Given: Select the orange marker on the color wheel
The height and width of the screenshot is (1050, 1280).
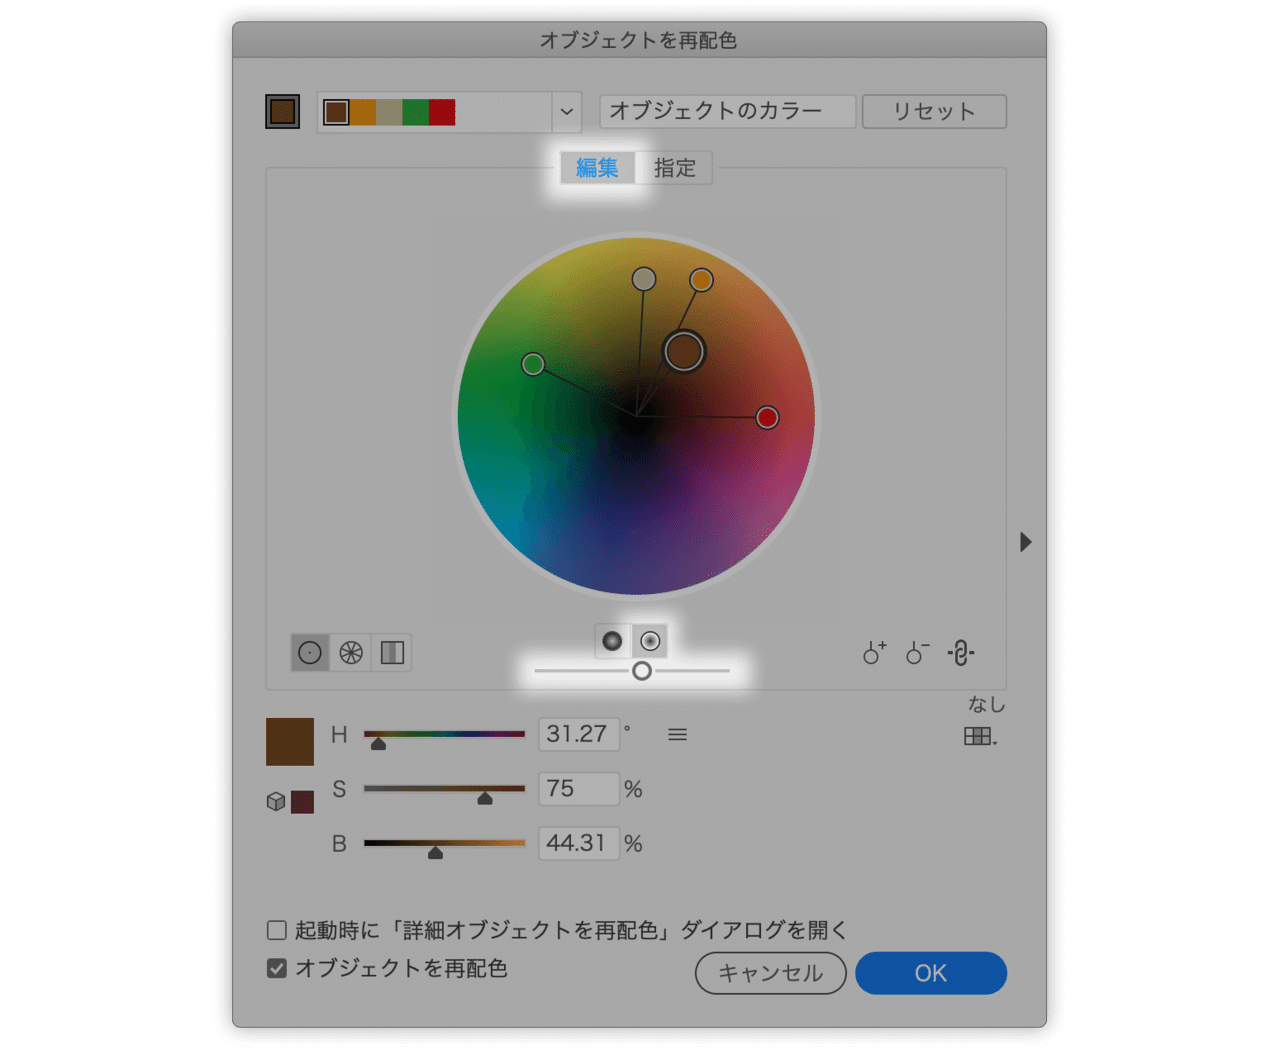Looking at the screenshot, I should tap(701, 280).
